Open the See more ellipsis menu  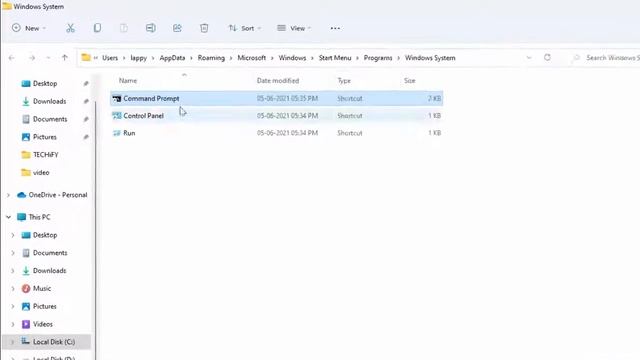tap(335, 28)
